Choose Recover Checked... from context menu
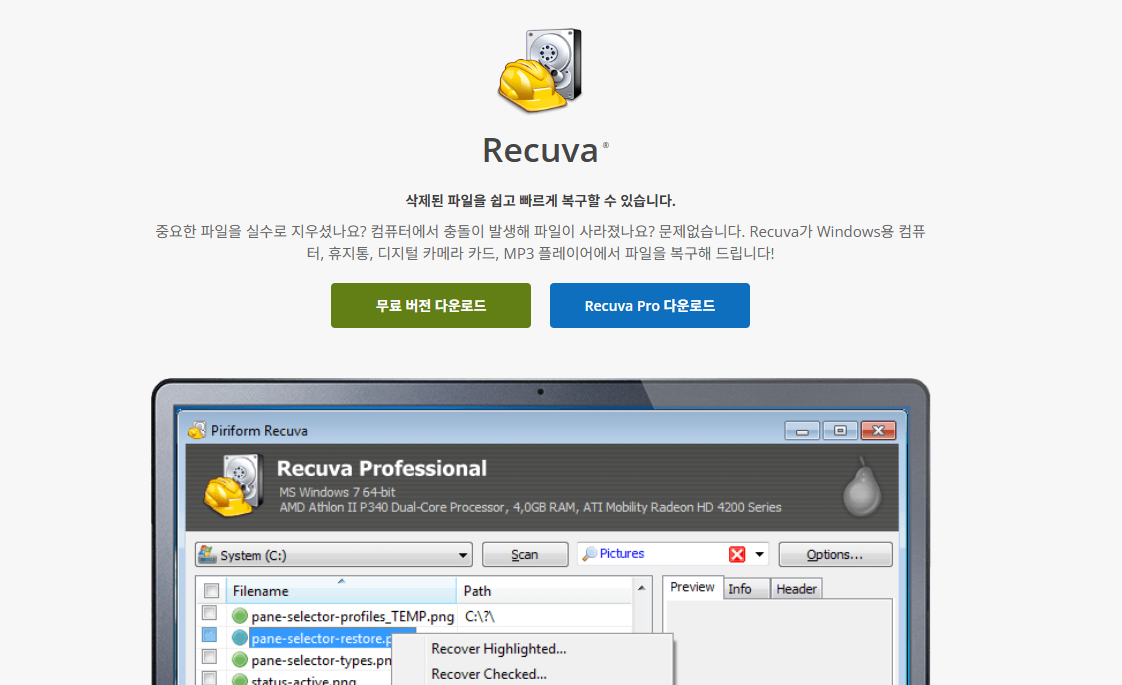Screen dimensions: 1122x685 489,674
